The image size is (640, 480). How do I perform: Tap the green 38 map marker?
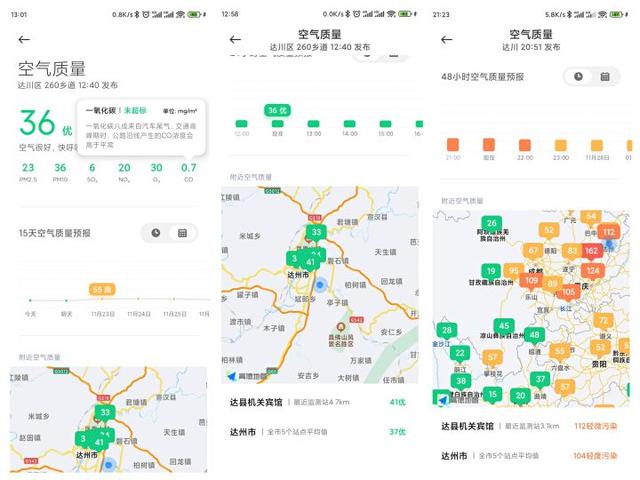coord(461,381)
